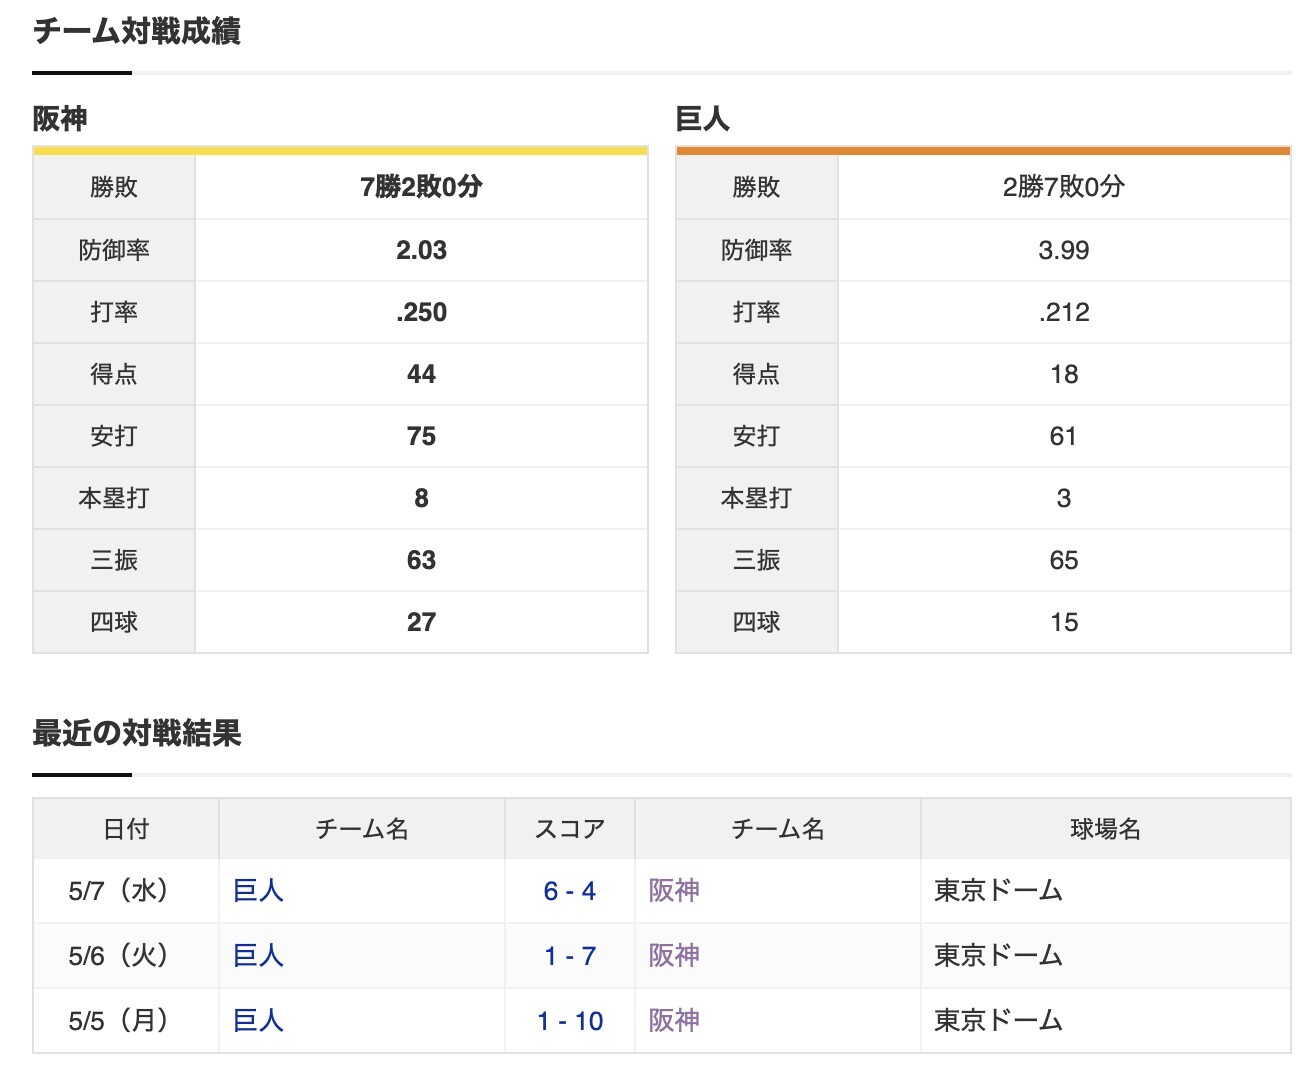Open the 巨人 team link in the 5/7 row

pos(258,891)
